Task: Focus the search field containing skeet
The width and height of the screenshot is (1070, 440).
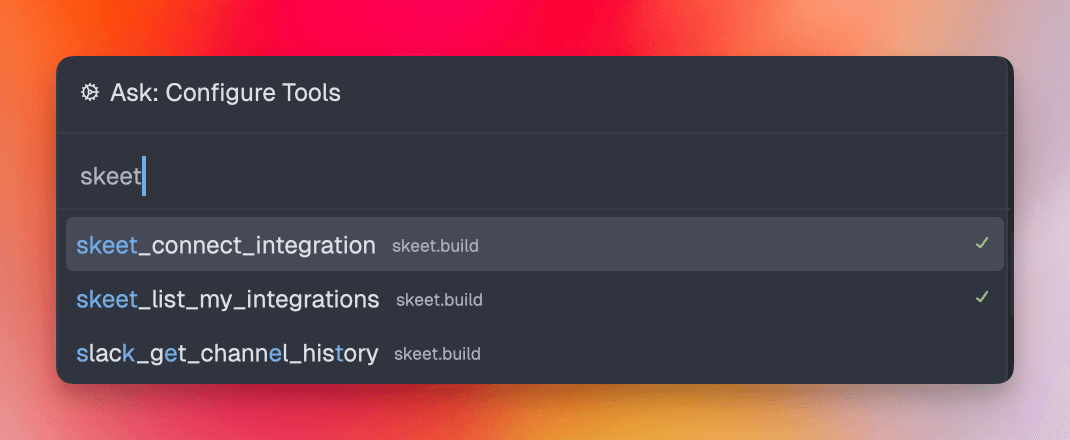Action: (x=532, y=177)
